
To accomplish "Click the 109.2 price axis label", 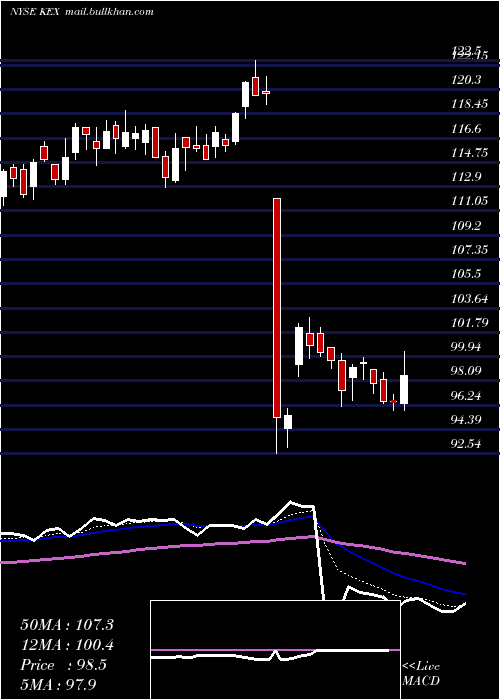I will pos(466,226).
